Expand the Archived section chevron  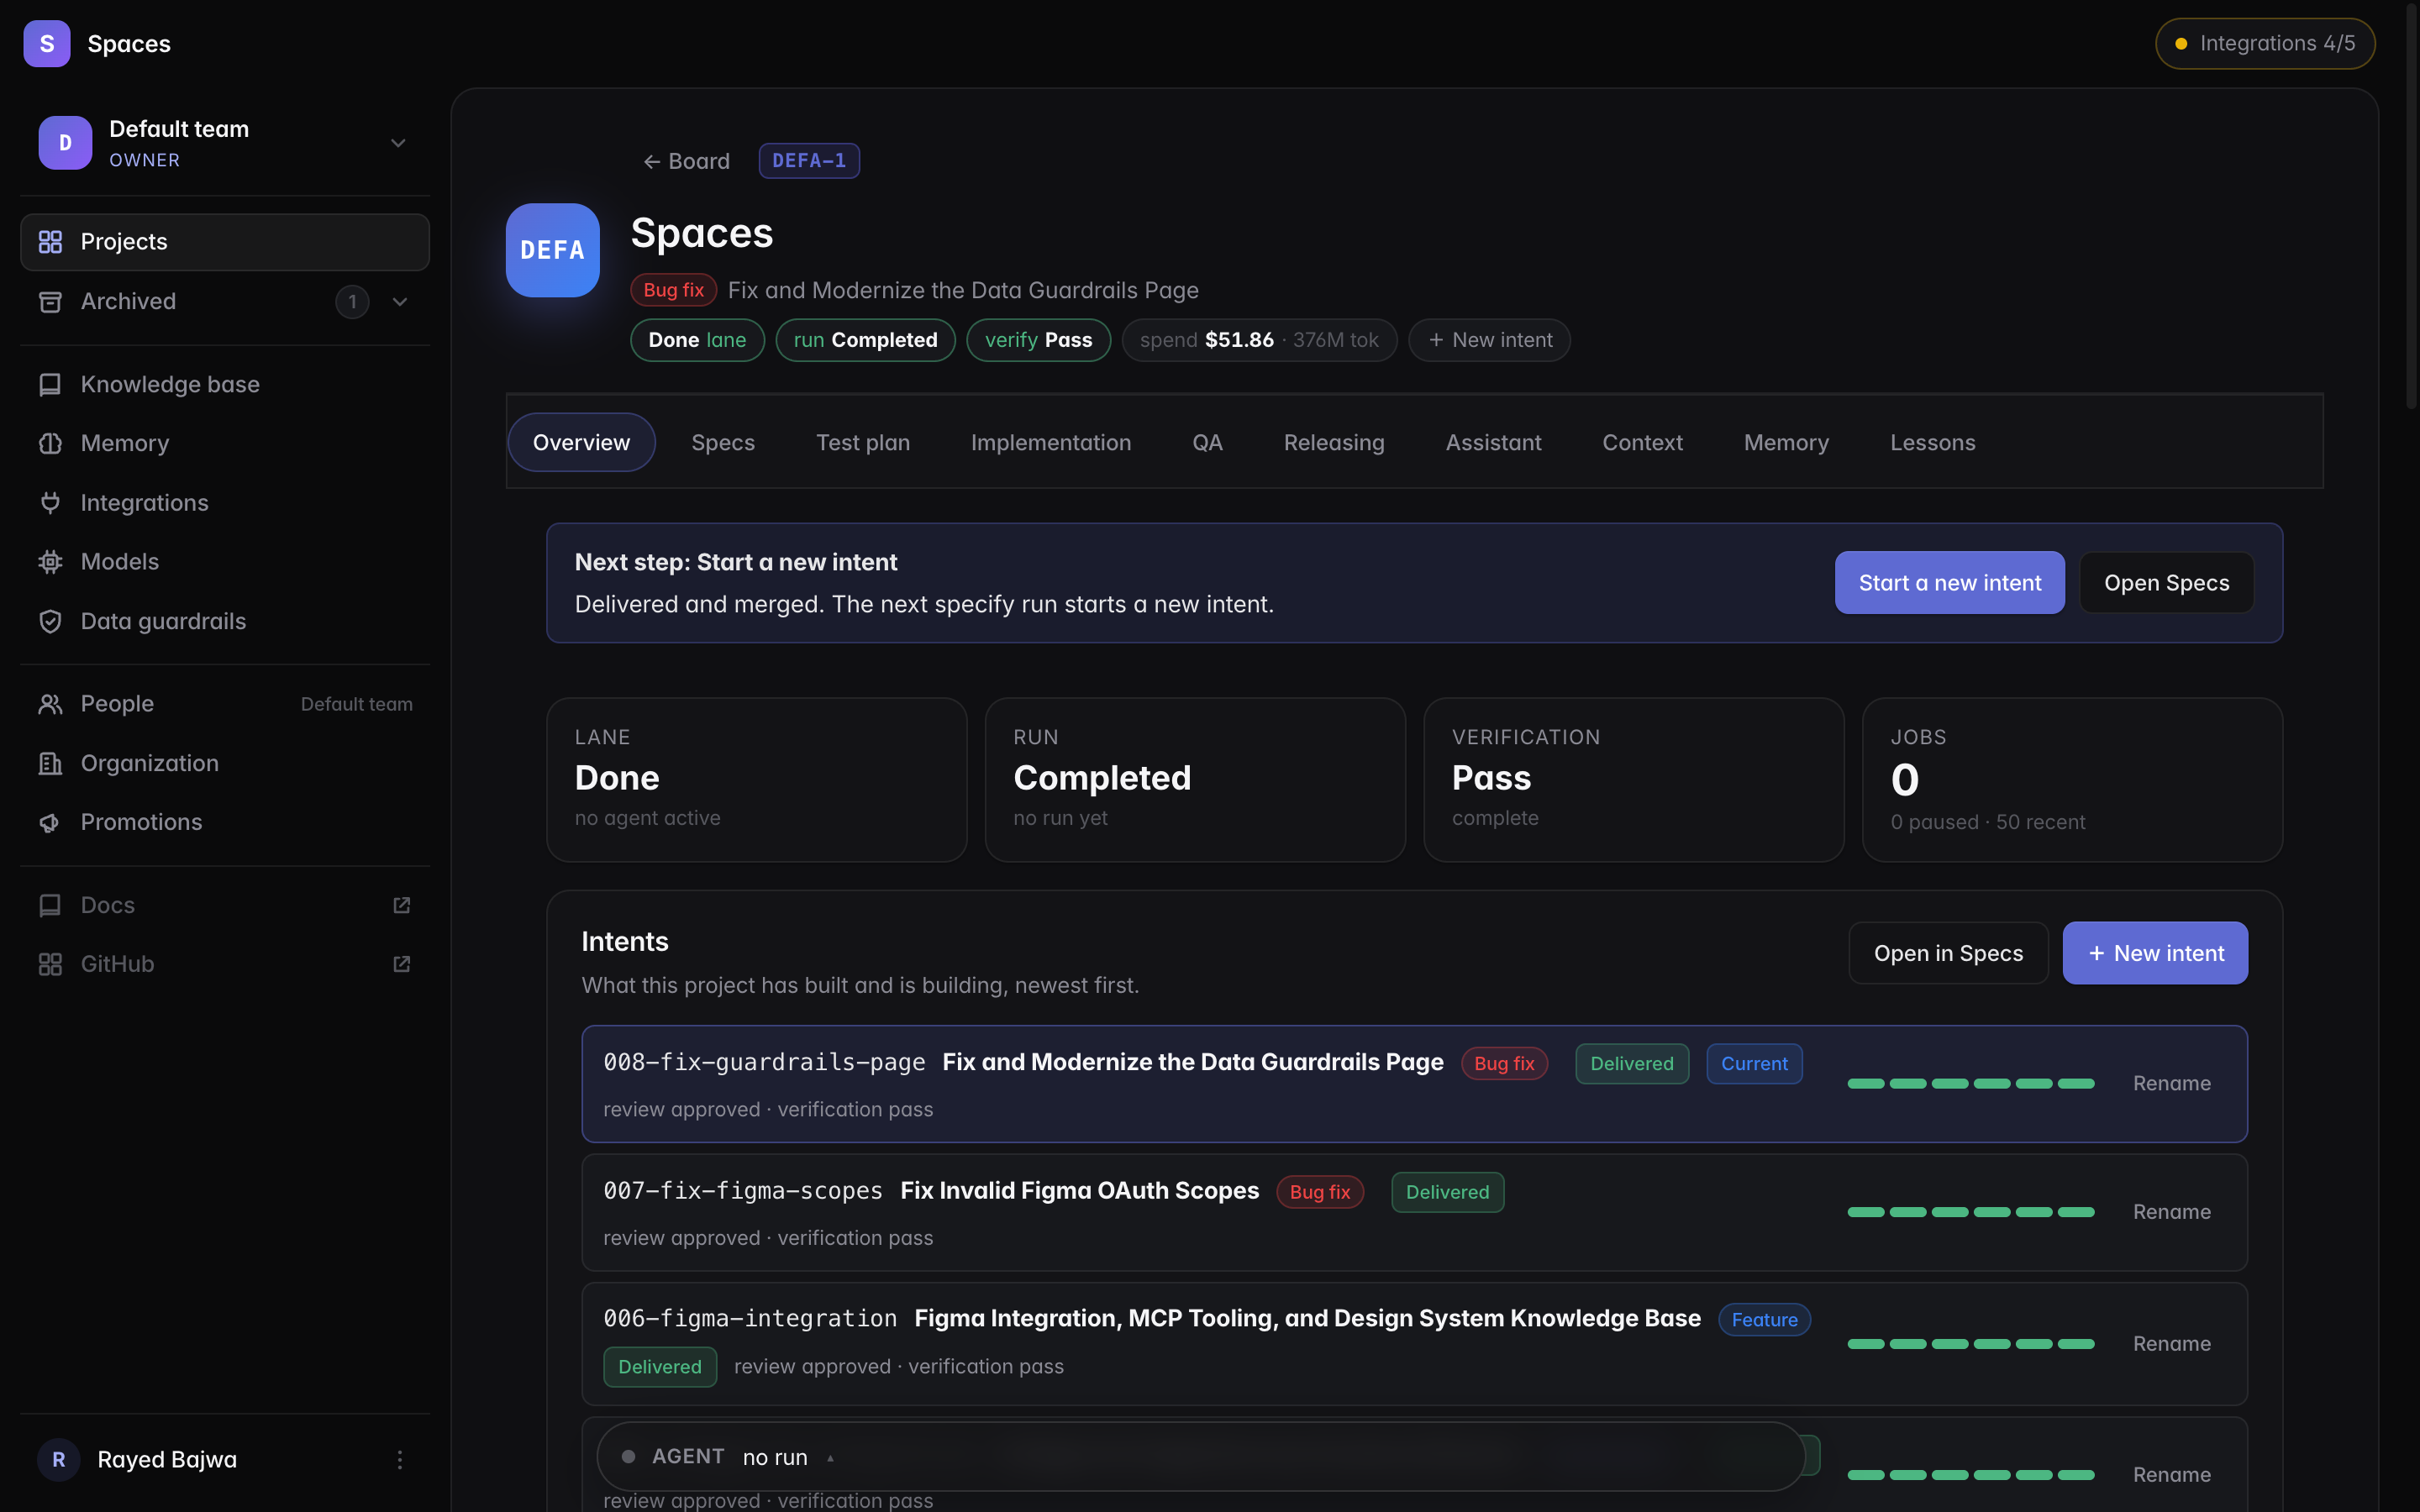point(400,301)
